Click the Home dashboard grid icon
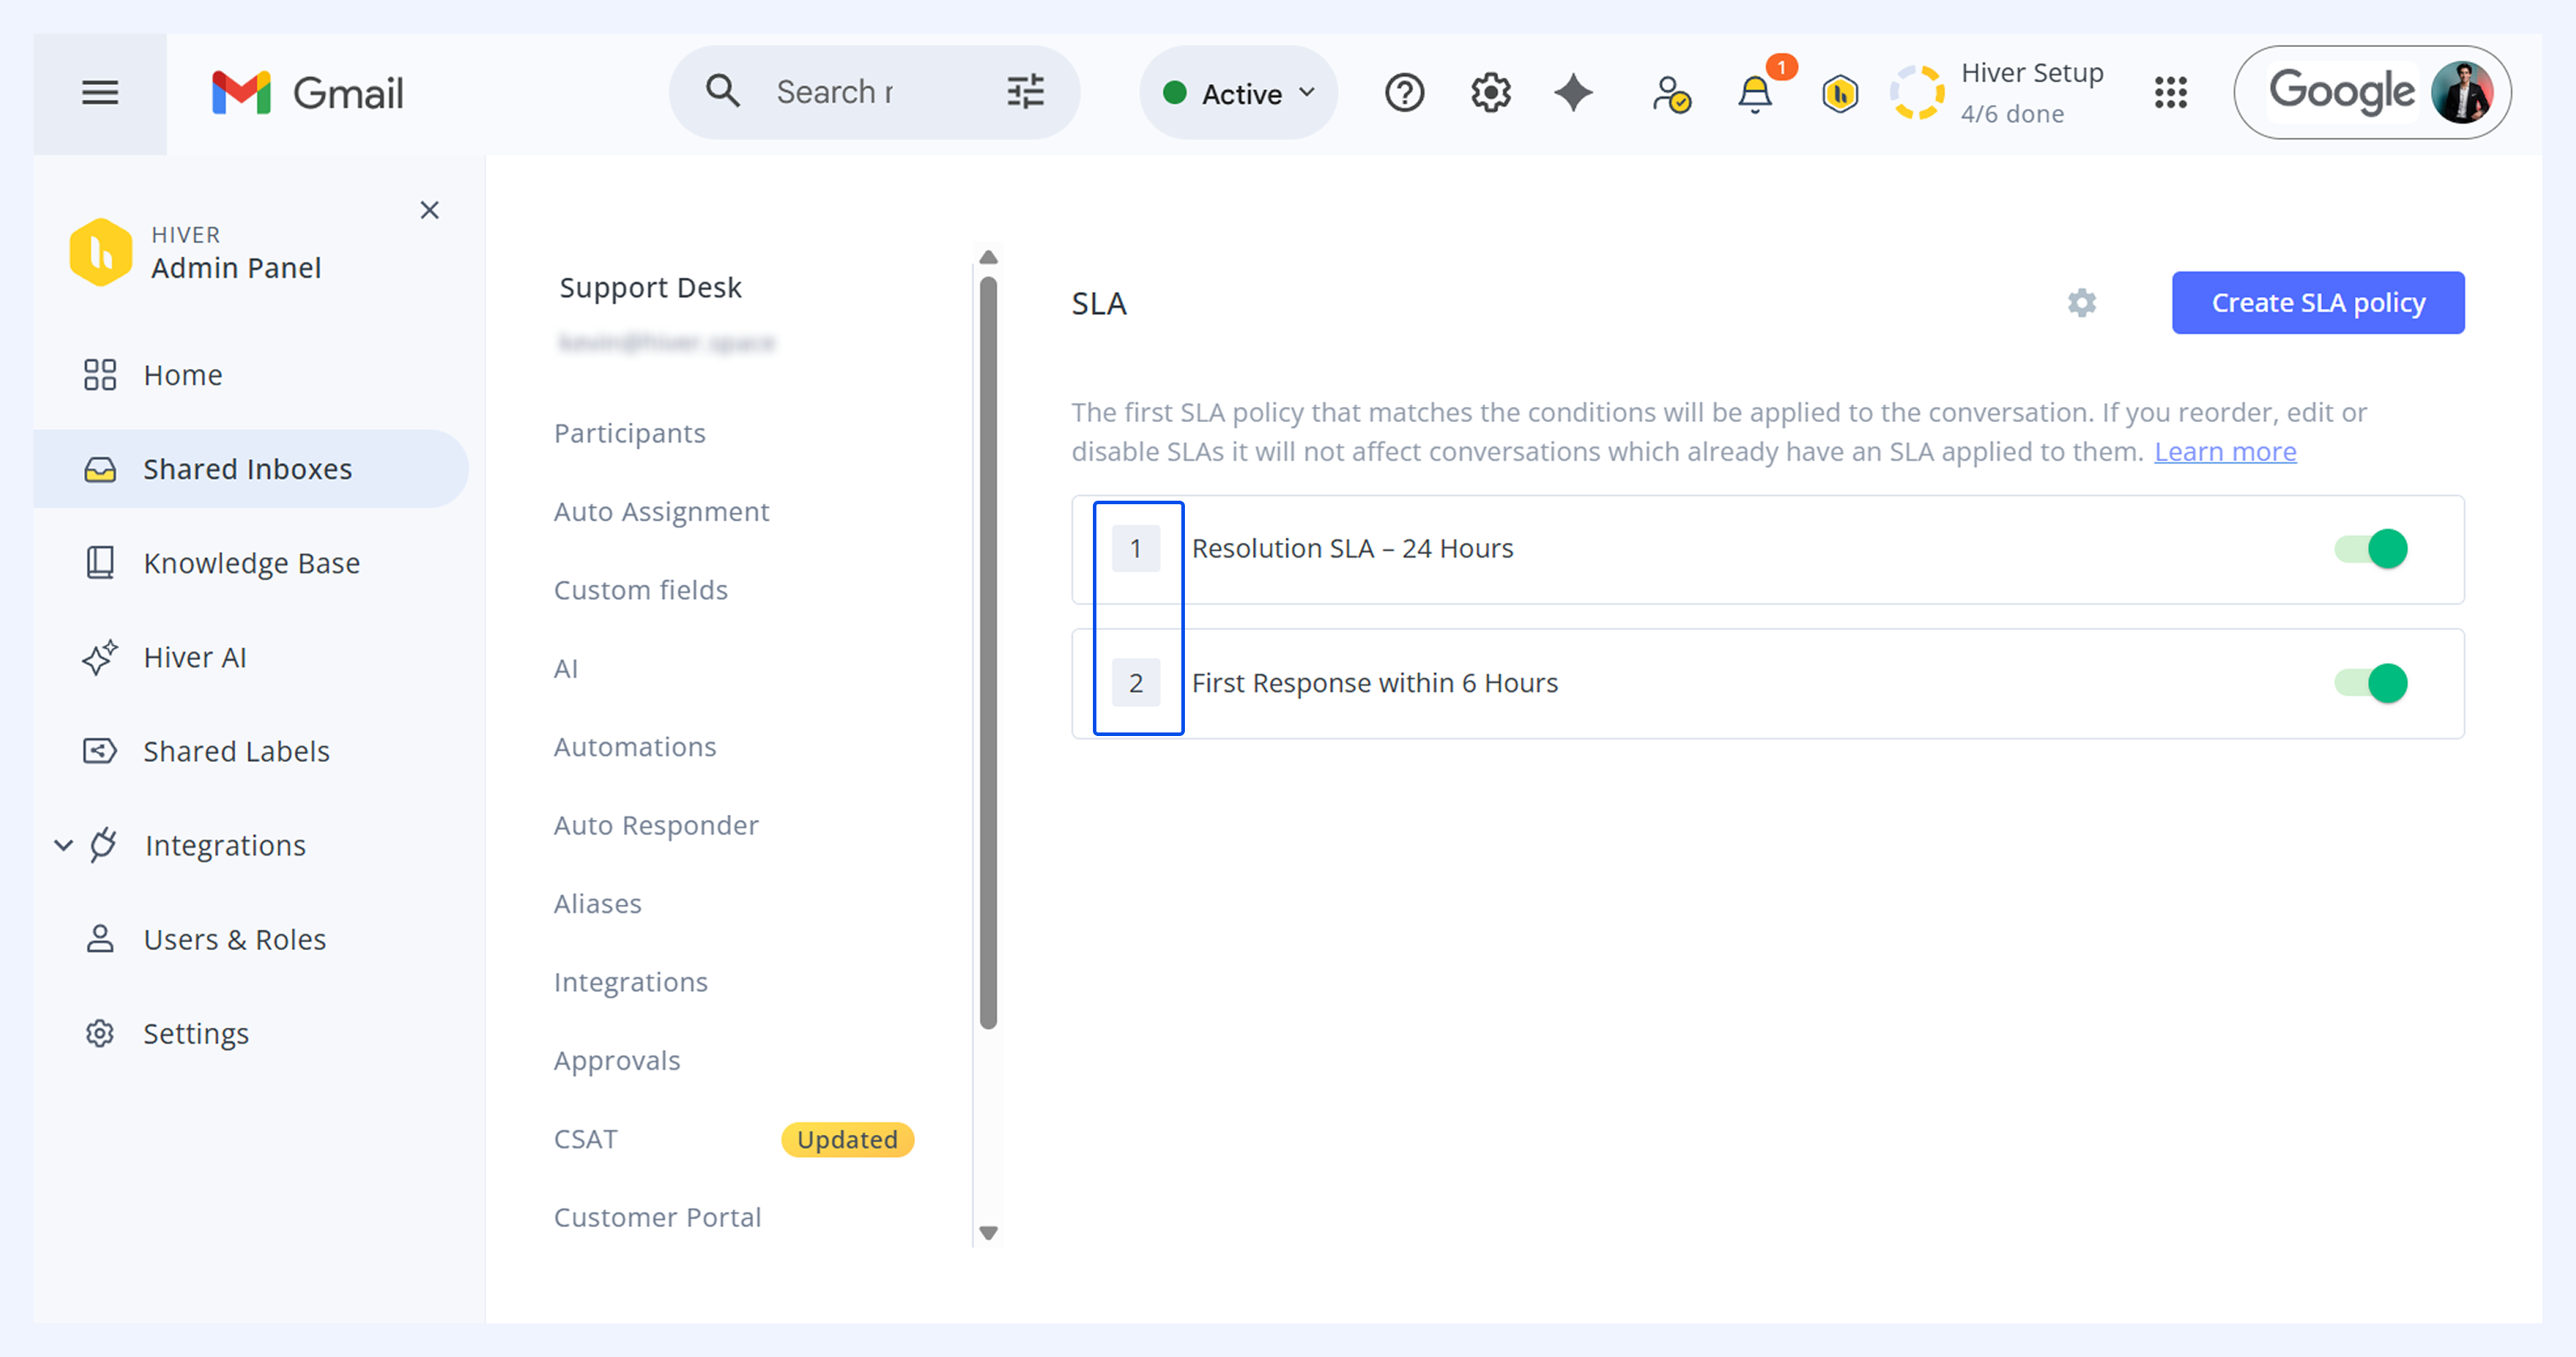The width and height of the screenshot is (2576, 1357). click(x=100, y=375)
